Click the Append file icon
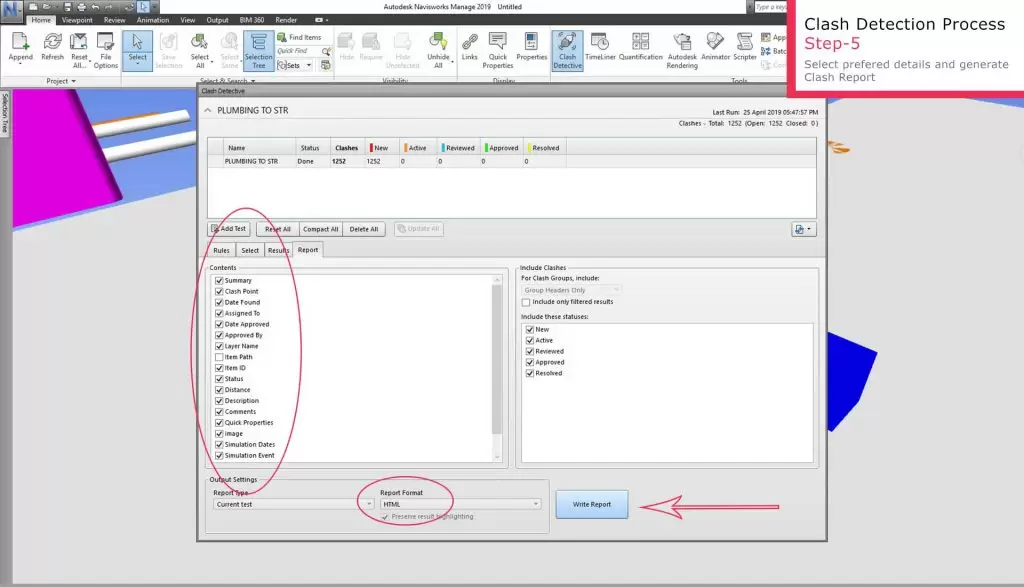The height and width of the screenshot is (587, 1024). tap(20, 49)
